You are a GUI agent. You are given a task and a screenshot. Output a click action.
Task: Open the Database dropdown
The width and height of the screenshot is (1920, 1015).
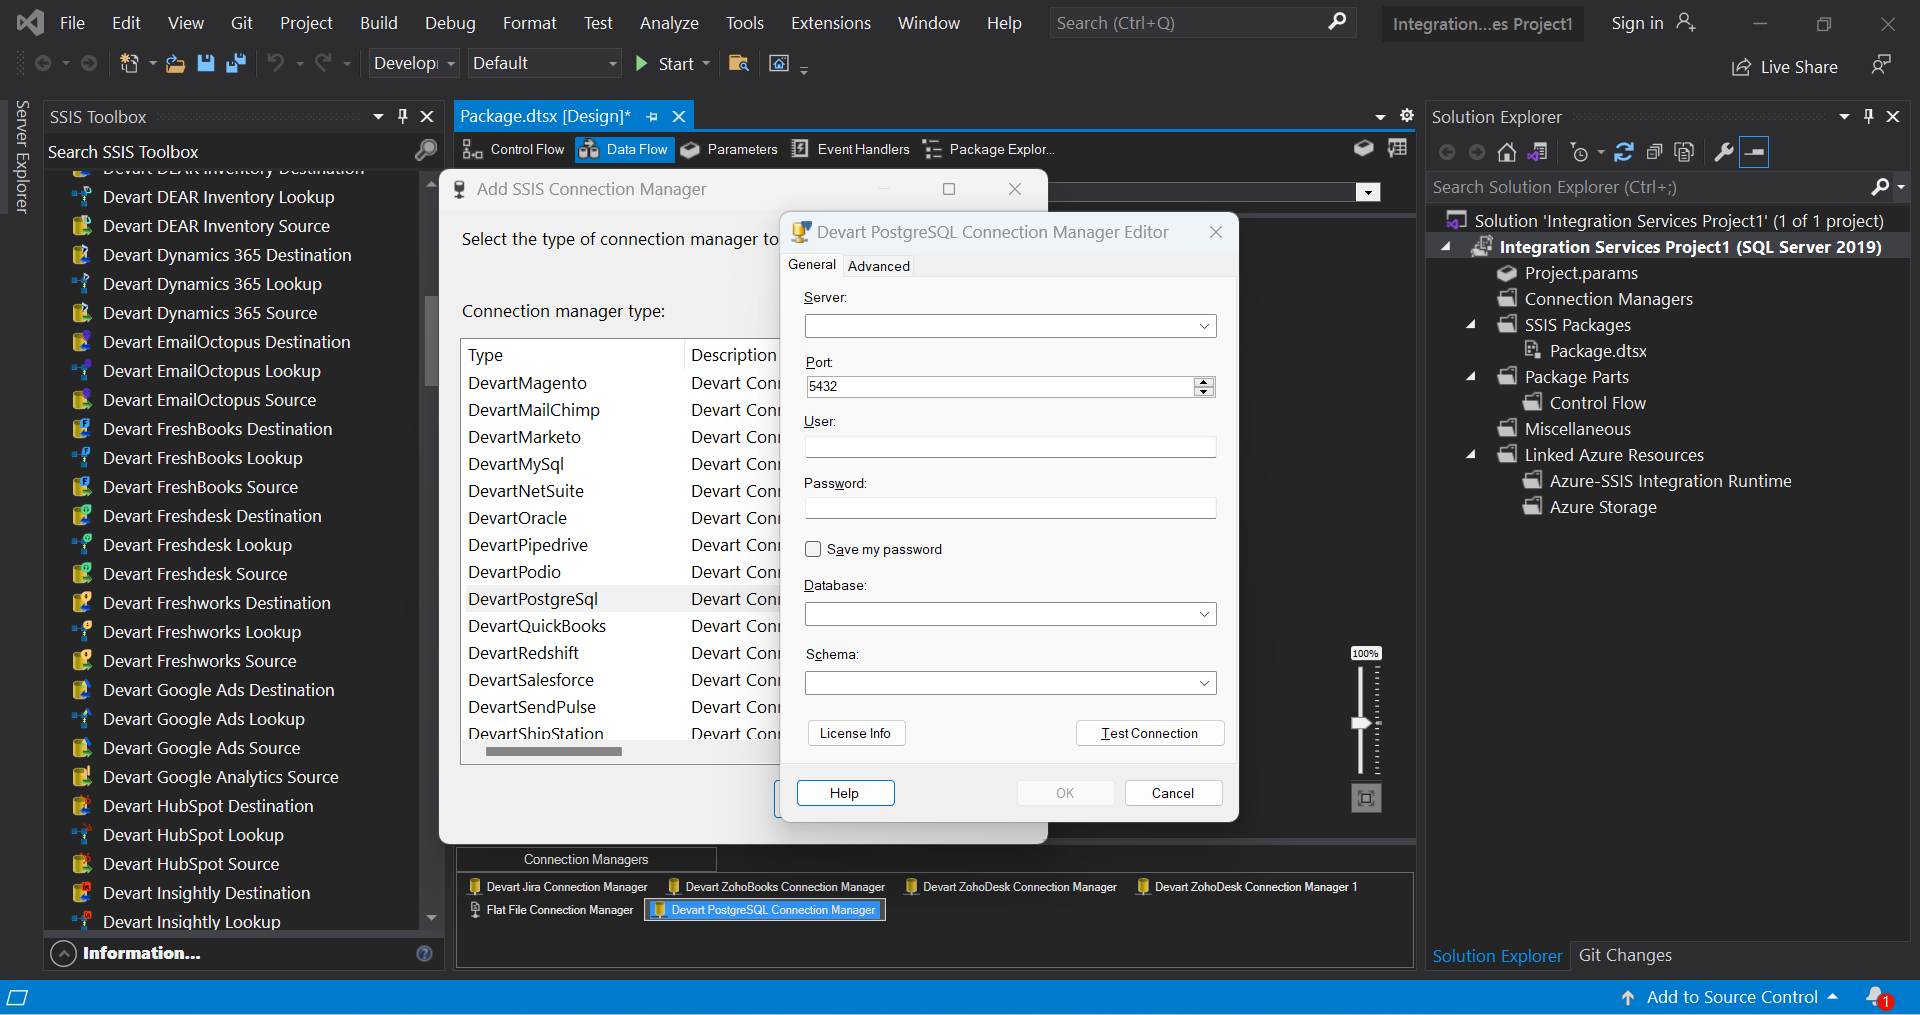click(x=1204, y=614)
